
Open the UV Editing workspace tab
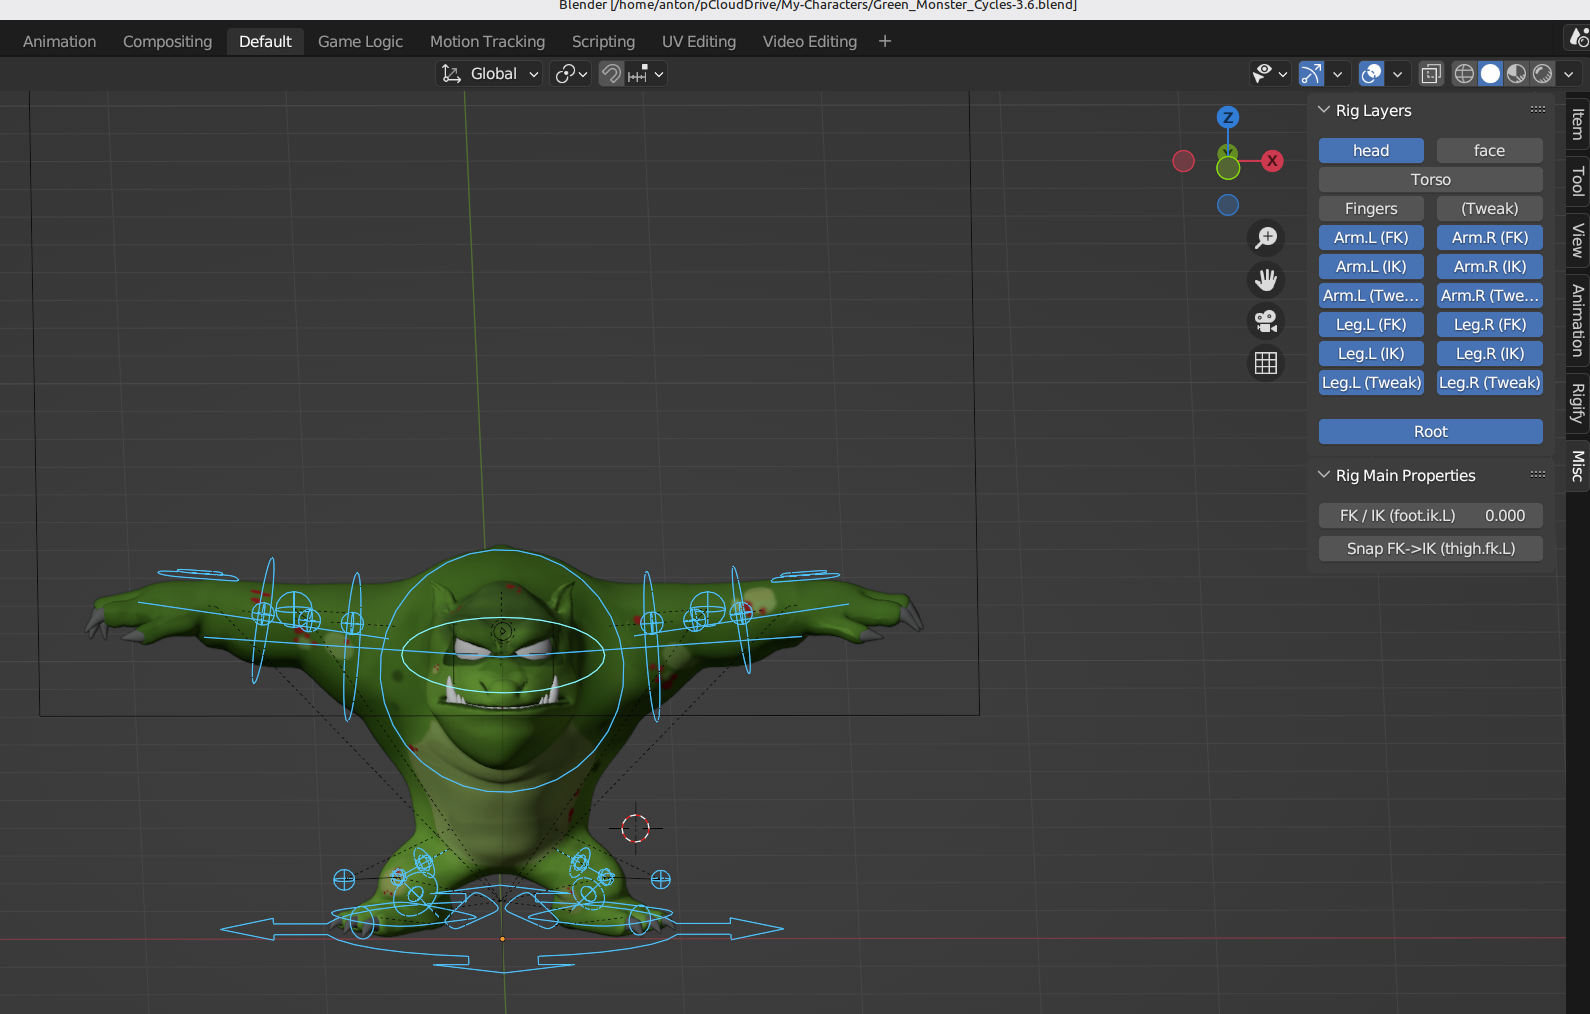coord(699,42)
